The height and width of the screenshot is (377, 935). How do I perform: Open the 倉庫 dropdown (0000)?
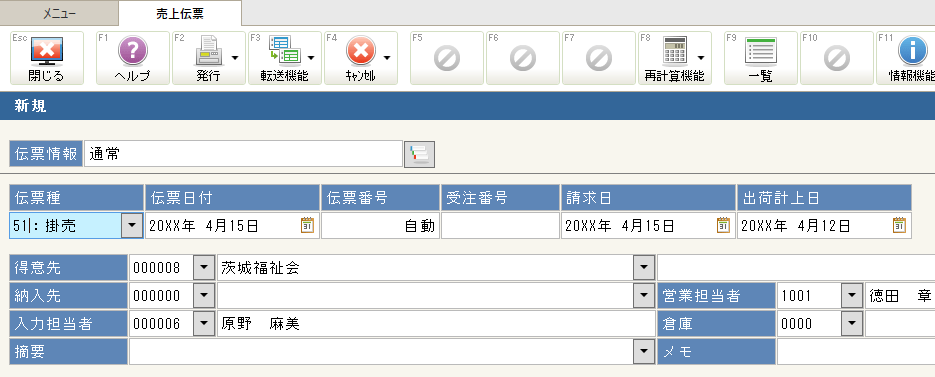[x=852, y=323]
